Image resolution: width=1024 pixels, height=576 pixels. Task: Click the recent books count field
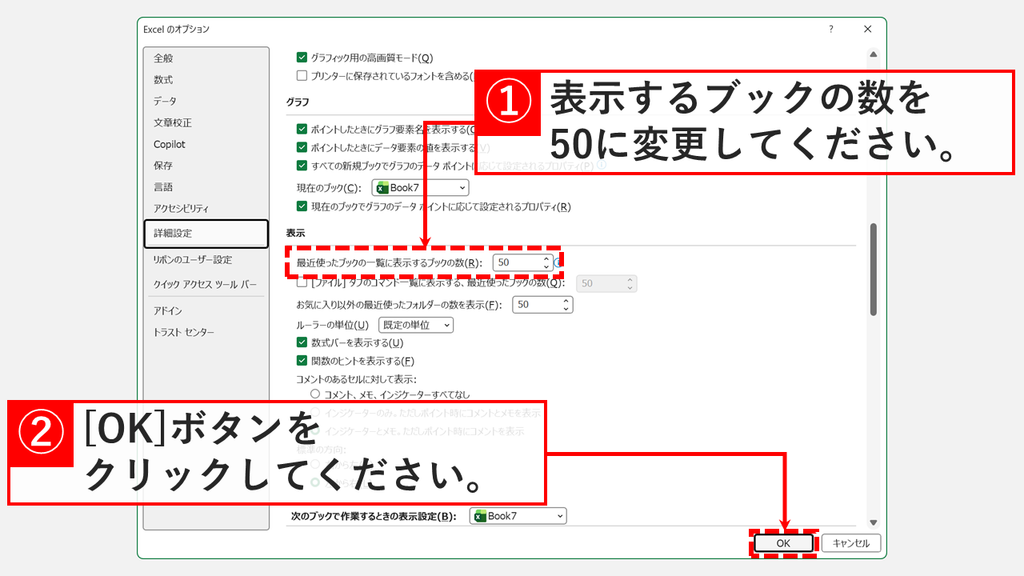coord(517,263)
